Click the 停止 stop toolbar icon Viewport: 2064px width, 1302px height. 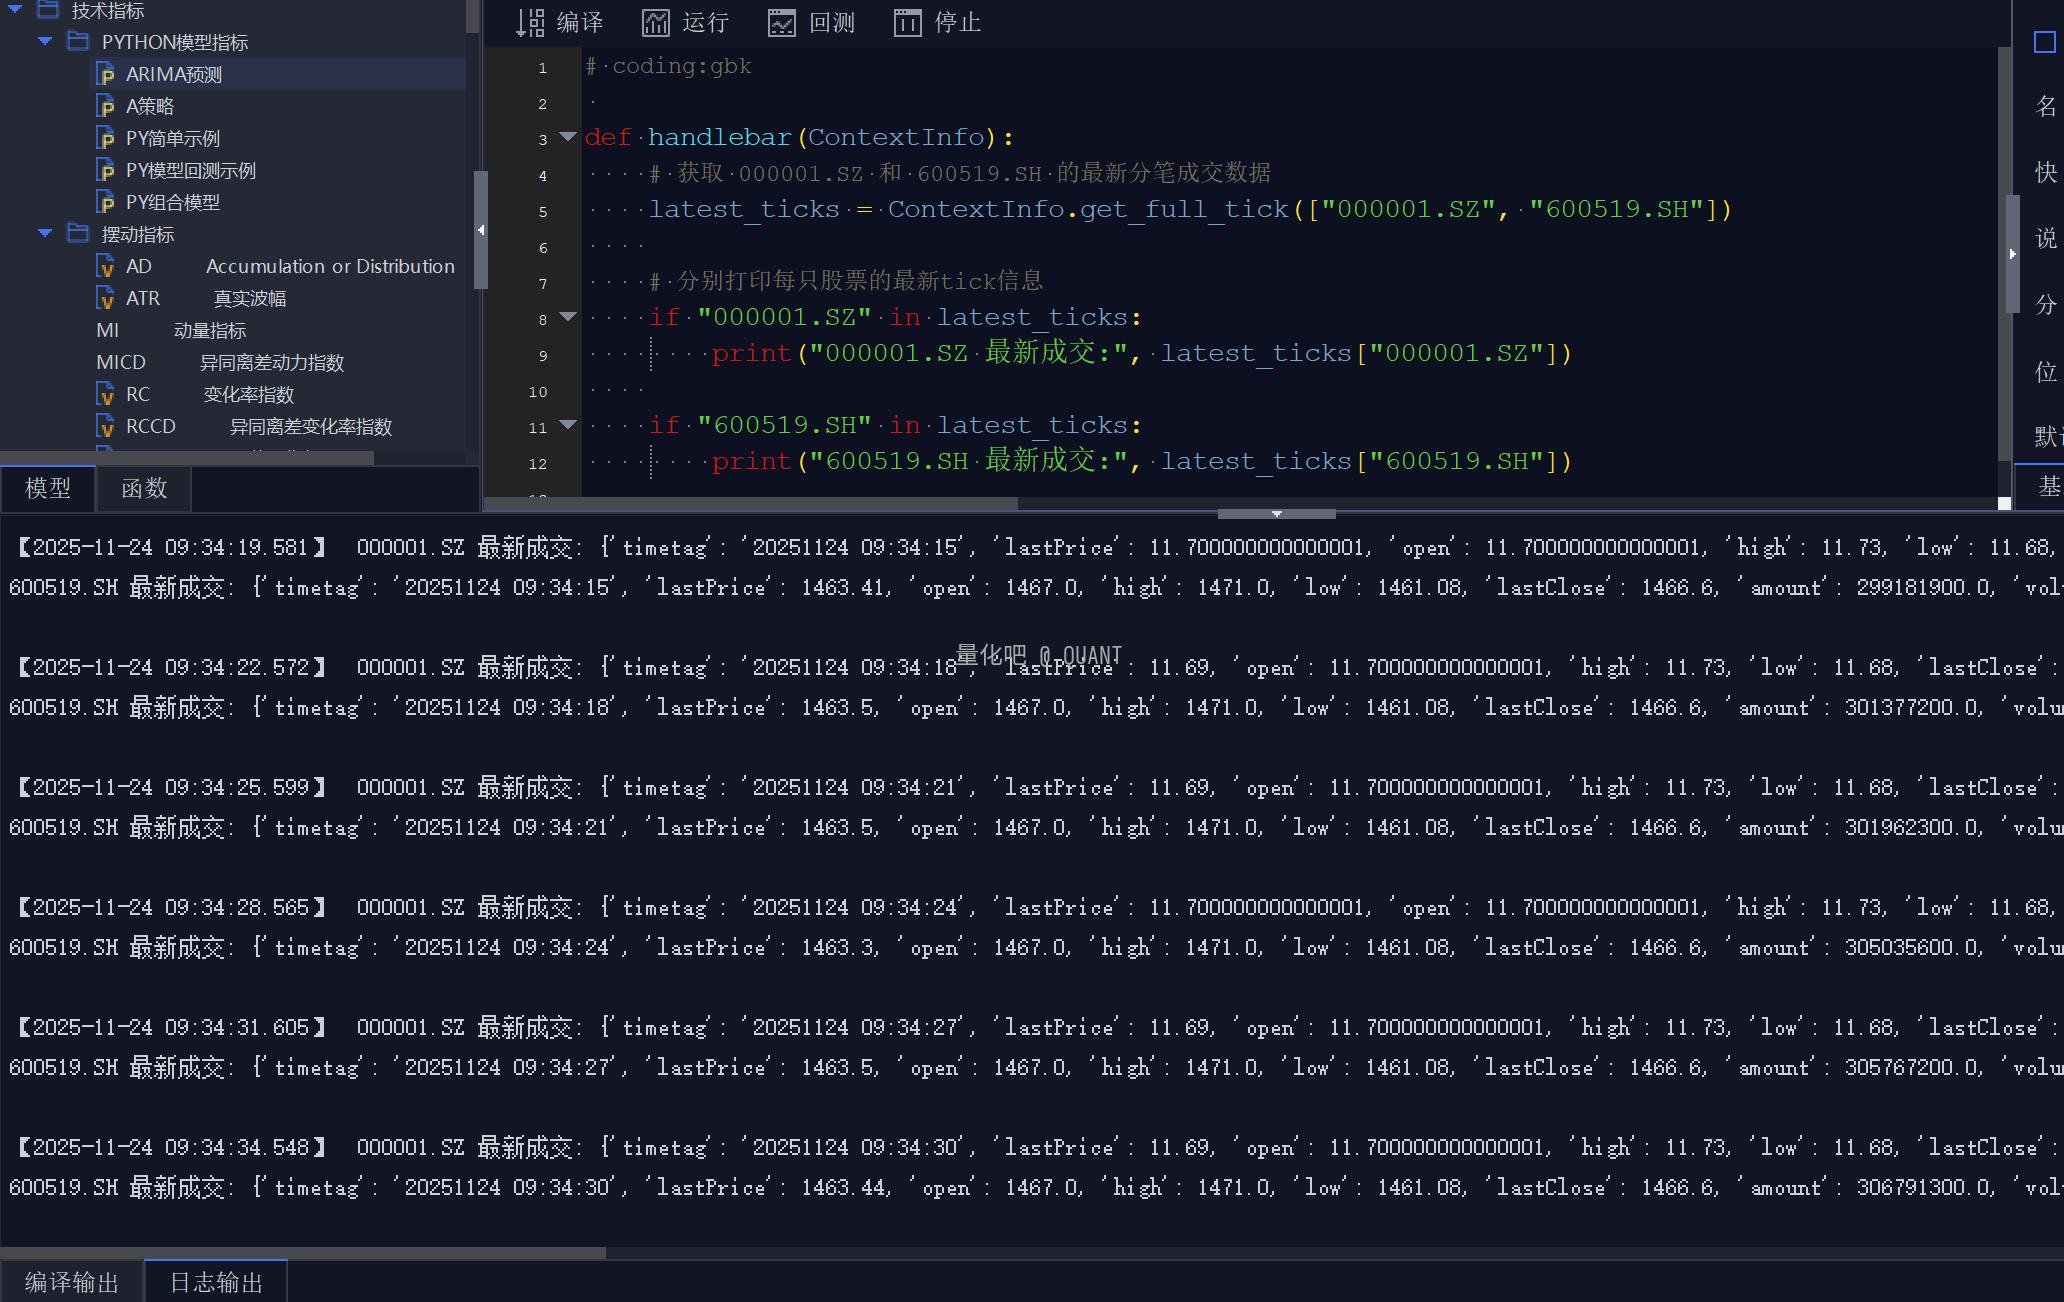pyautogui.click(x=907, y=22)
